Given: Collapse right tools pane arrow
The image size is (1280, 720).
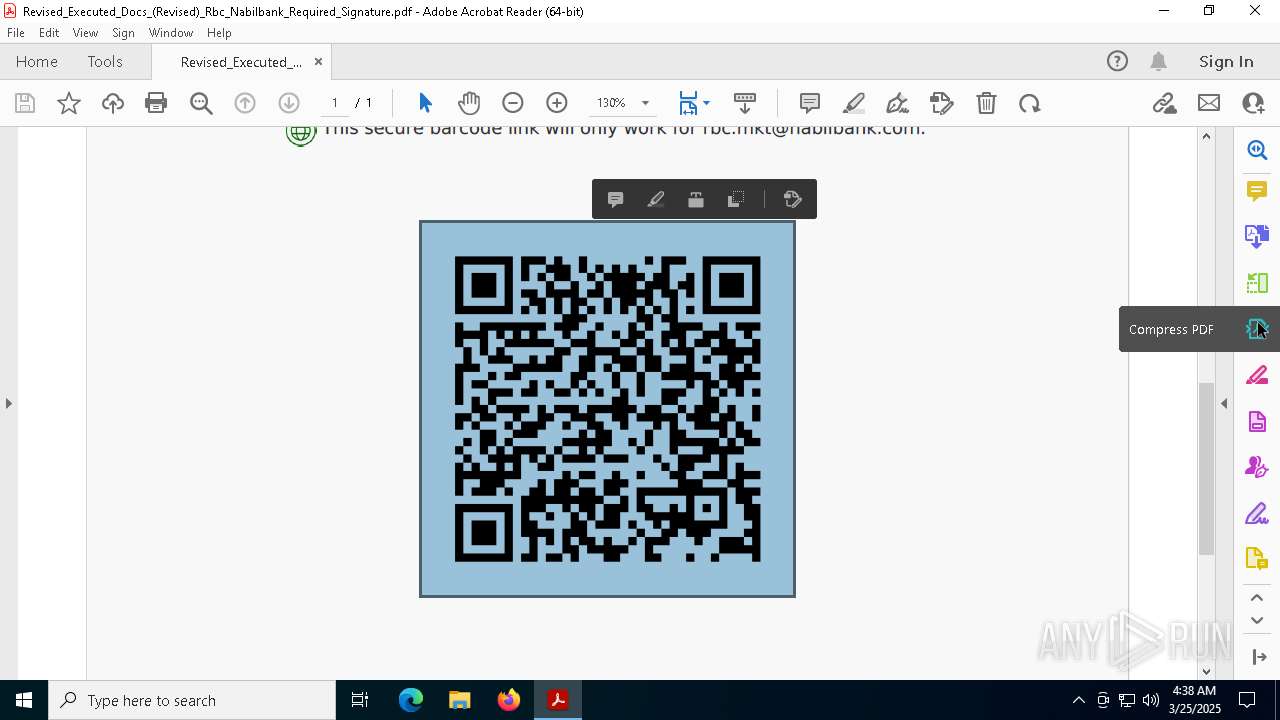Looking at the screenshot, I should point(1259,656).
